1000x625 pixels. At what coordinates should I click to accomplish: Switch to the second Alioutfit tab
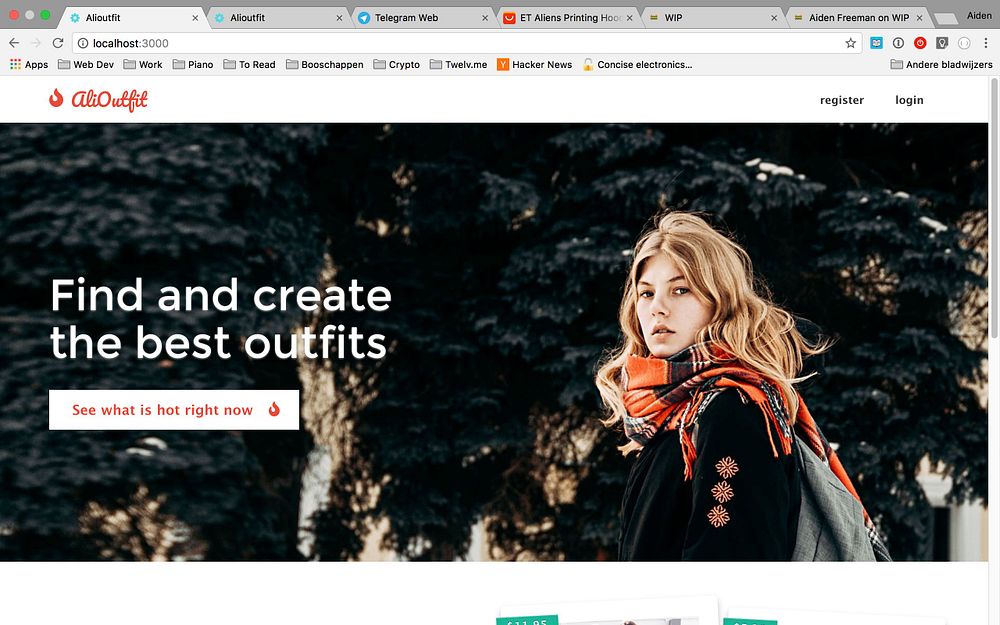[x=277, y=18]
